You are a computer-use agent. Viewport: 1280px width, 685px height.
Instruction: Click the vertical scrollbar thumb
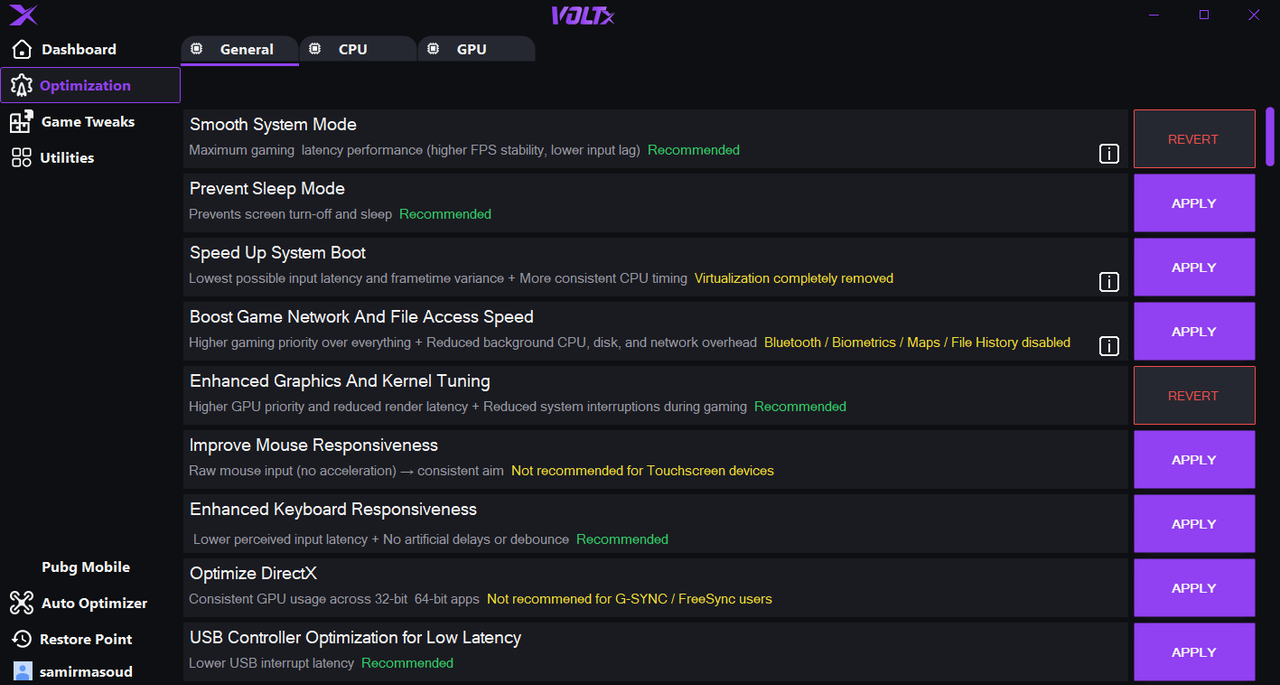pos(1270,137)
